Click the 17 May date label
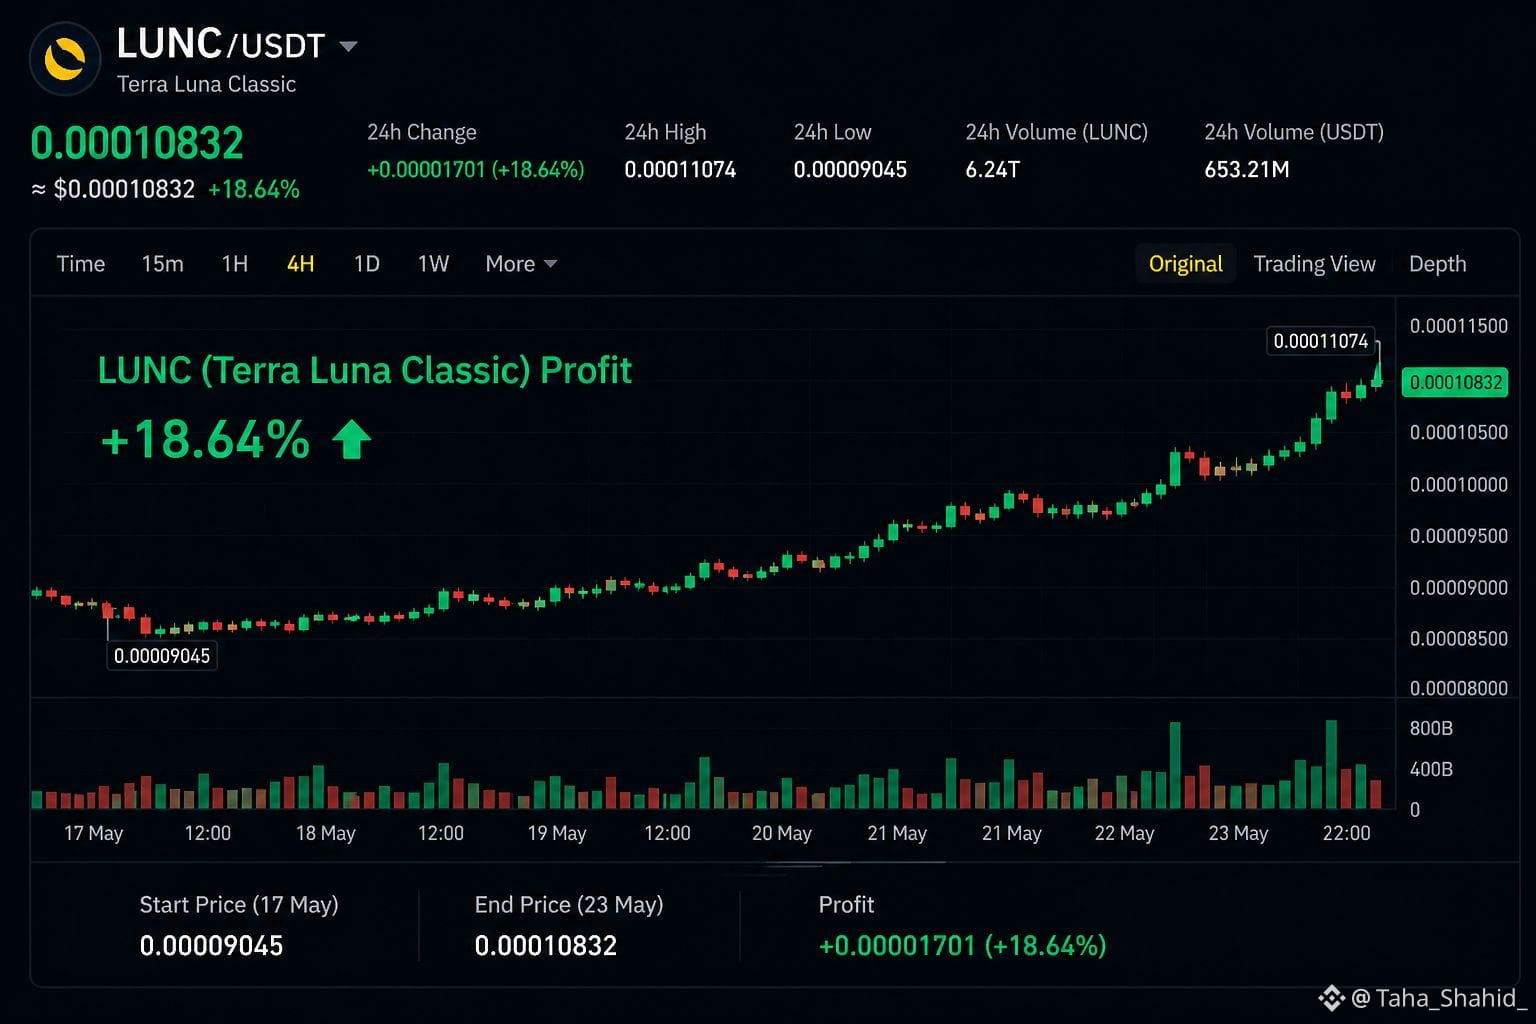This screenshot has width=1536, height=1024. [93, 833]
